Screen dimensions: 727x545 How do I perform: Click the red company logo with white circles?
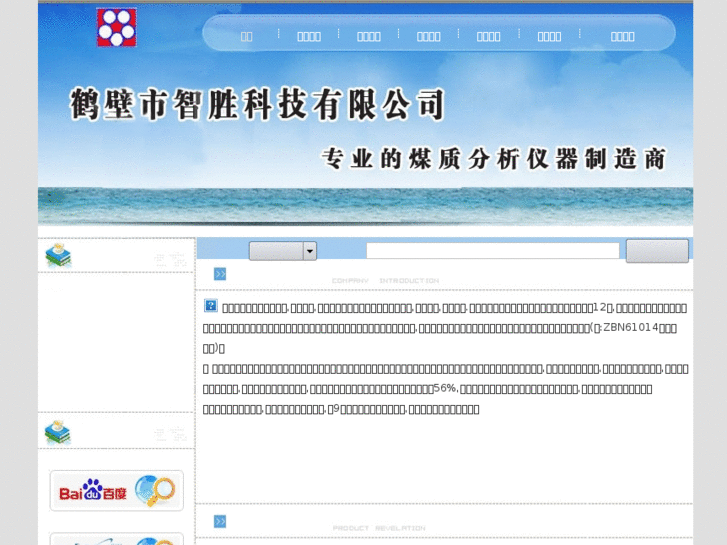coord(116,27)
